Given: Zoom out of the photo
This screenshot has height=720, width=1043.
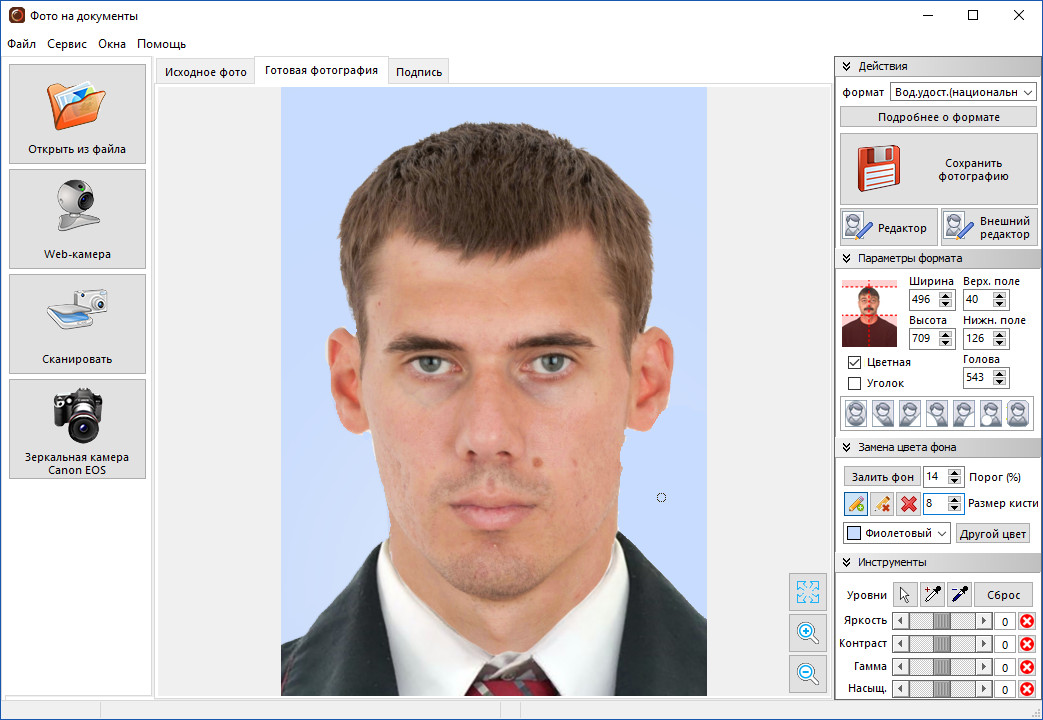Looking at the screenshot, I should [x=808, y=673].
